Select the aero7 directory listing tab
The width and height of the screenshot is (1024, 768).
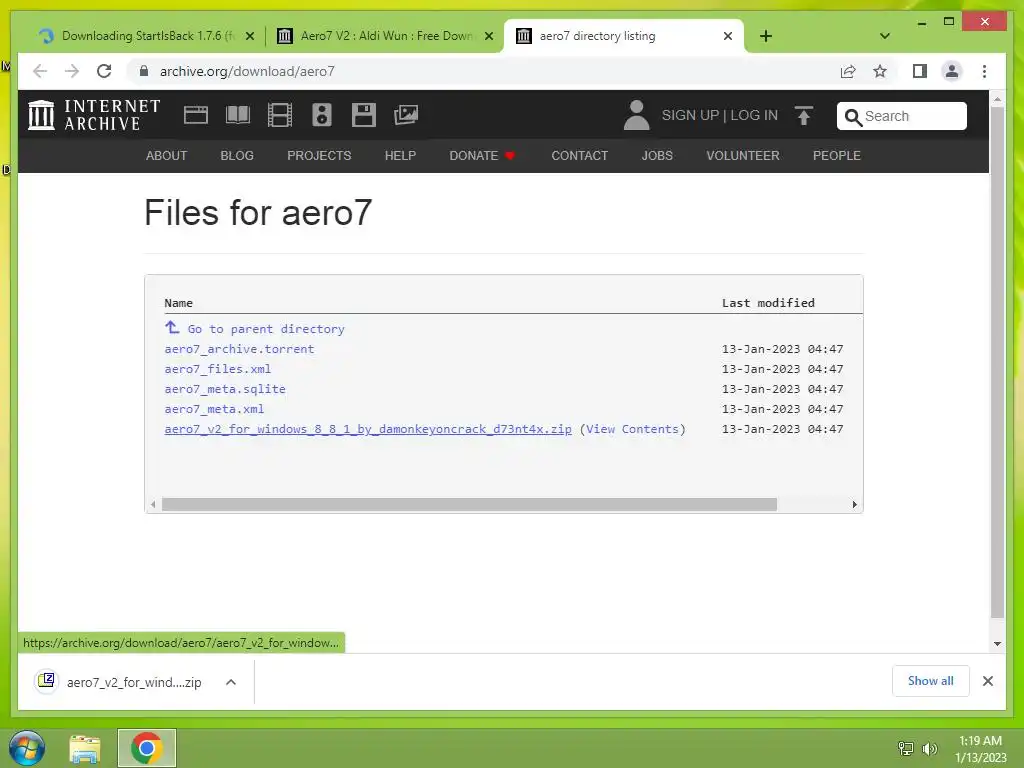[x=624, y=36]
